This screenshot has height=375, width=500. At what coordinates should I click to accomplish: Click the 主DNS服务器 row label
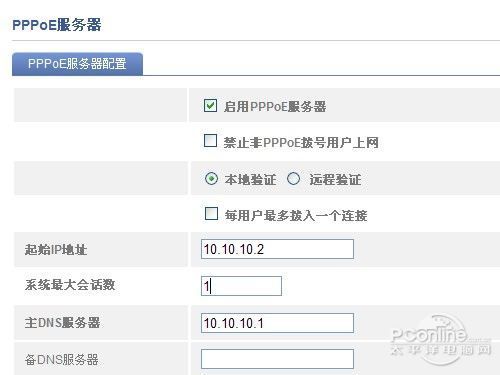click(62, 322)
